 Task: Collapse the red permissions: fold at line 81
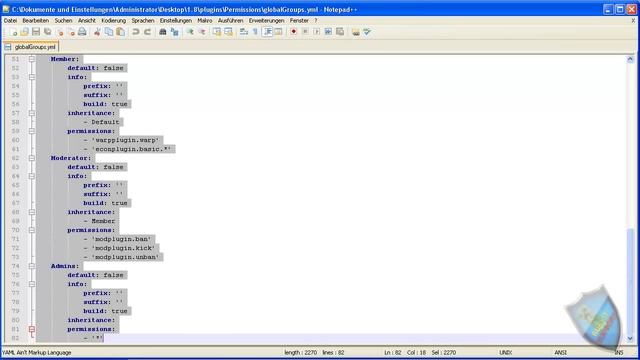coord(32,329)
